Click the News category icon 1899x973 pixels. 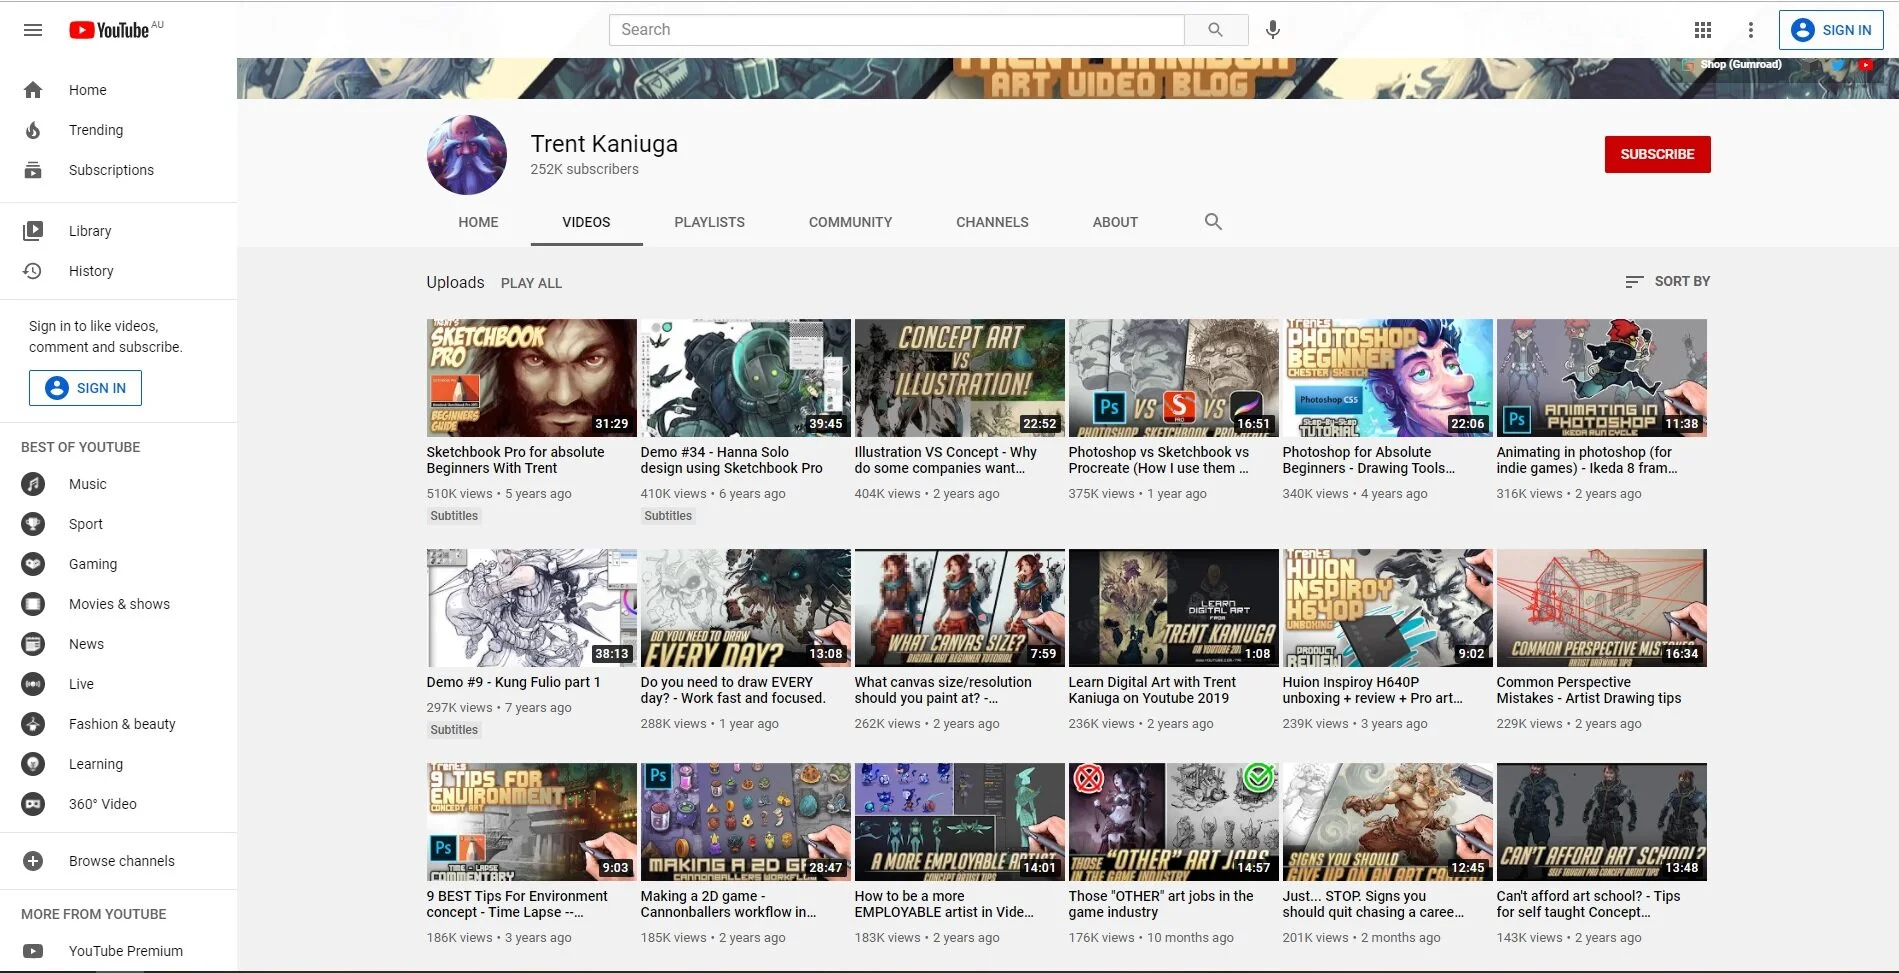pyautogui.click(x=33, y=644)
